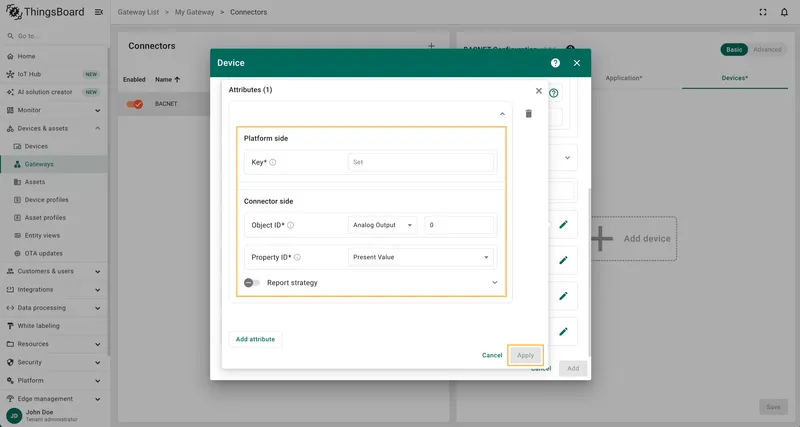The image size is (800, 427).
Task: Click the Apply button
Action: click(525, 355)
